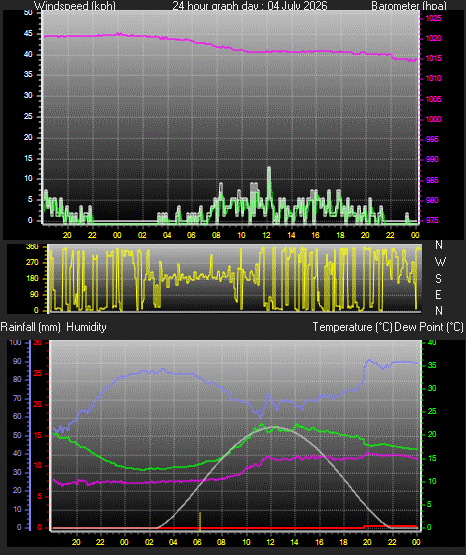Click the 15 label on windspeed axis
The height and width of the screenshot is (555, 466).
click(28, 158)
